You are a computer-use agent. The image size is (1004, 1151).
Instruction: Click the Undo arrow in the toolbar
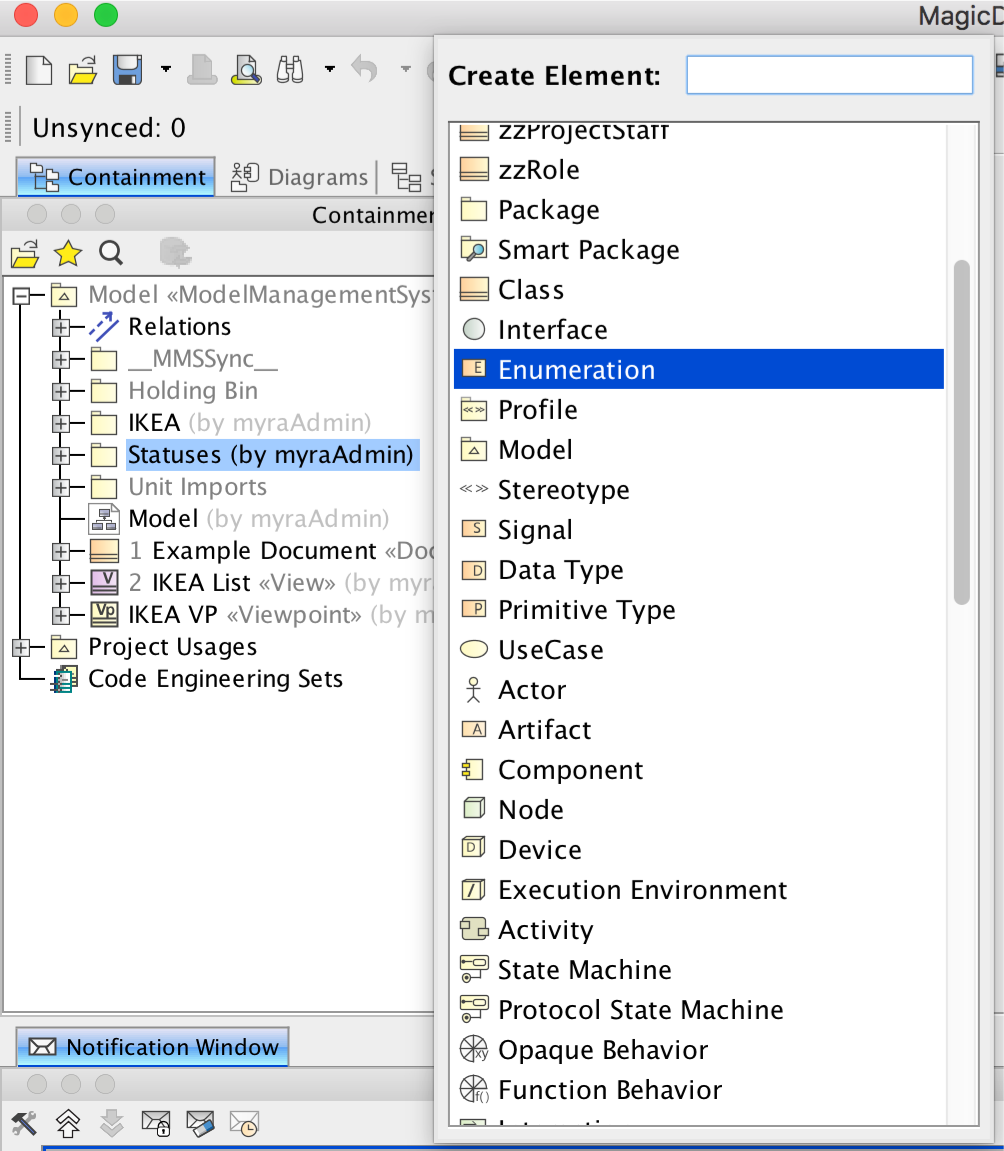(x=364, y=70)
